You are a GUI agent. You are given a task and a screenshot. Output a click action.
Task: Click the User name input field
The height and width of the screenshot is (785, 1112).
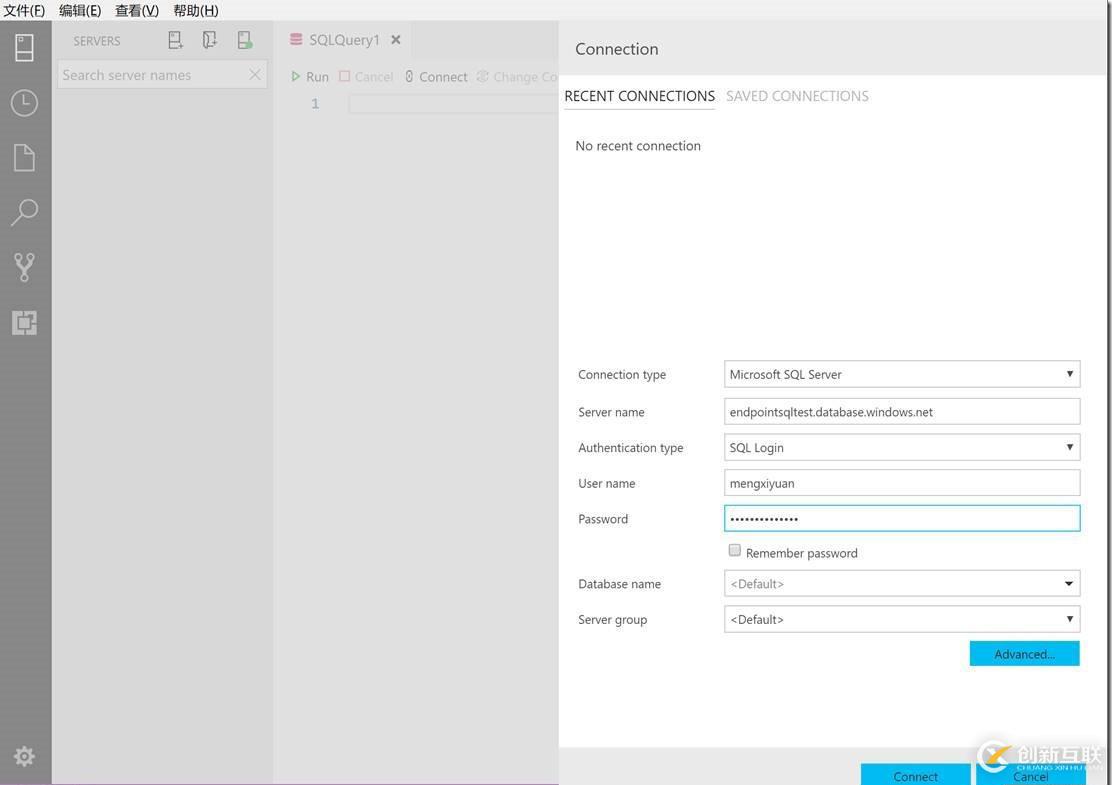click(902, 483)
